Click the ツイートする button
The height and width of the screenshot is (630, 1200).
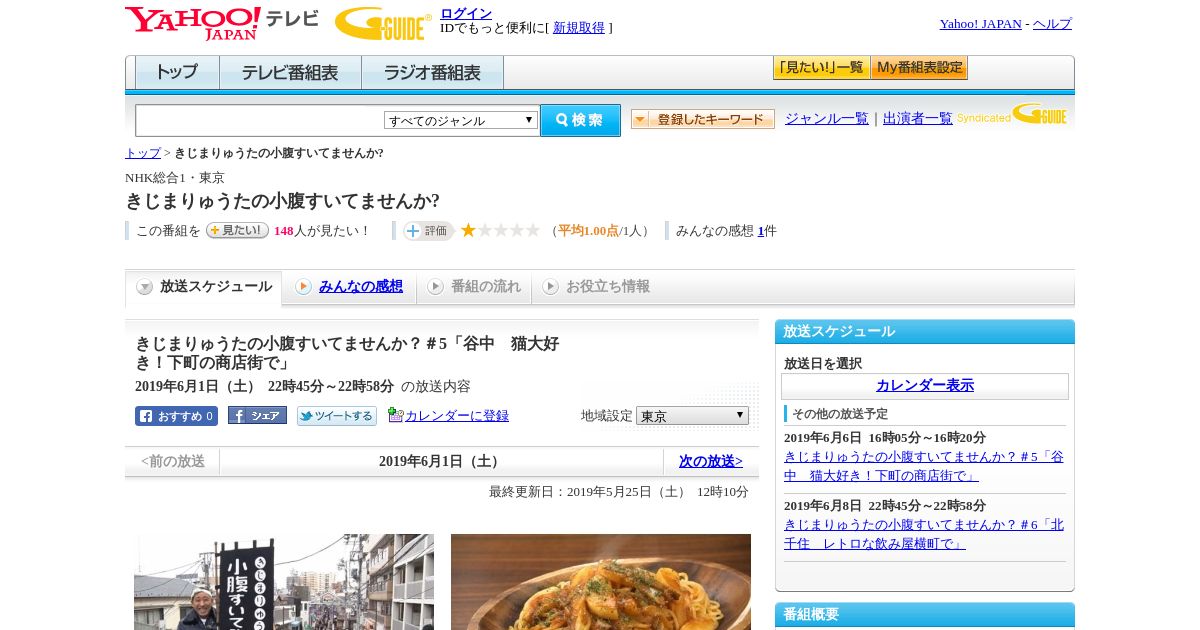pyautogui.click(x=337, y=416)
